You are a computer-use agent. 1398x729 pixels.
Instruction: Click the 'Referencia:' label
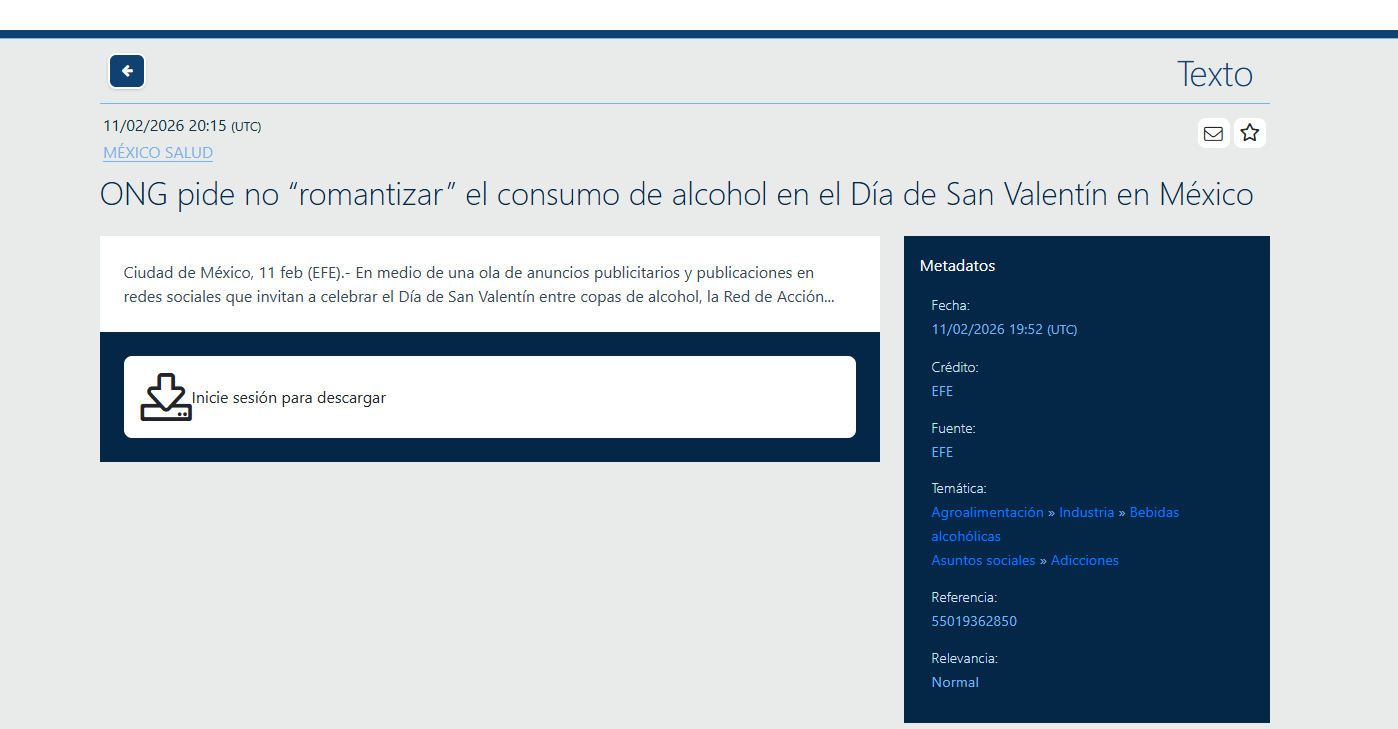tap(964, 597)
